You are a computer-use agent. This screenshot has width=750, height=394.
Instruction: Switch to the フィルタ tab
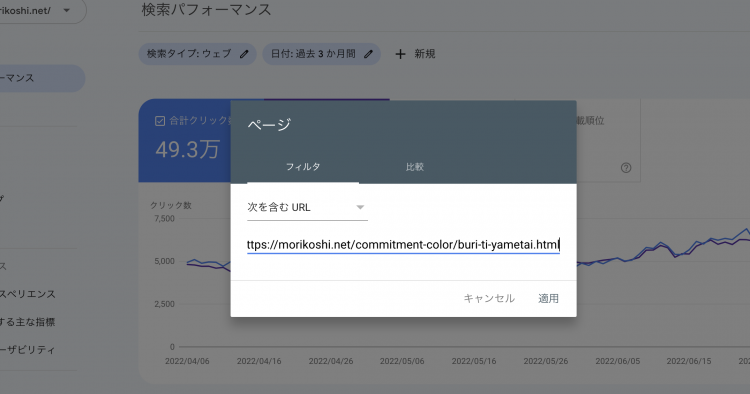pos(303,167)
